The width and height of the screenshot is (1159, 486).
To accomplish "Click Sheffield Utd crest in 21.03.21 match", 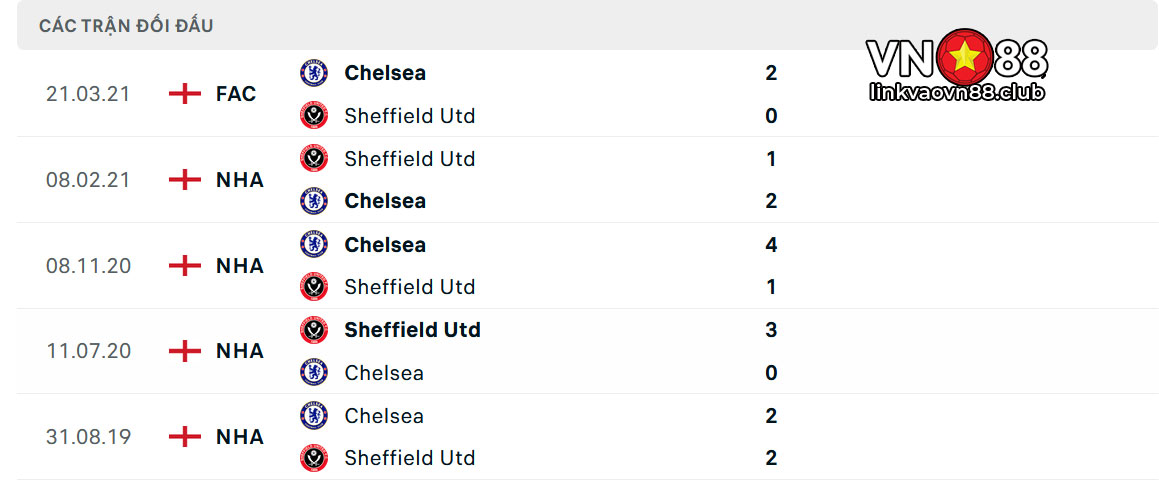I will pos(313,116).
